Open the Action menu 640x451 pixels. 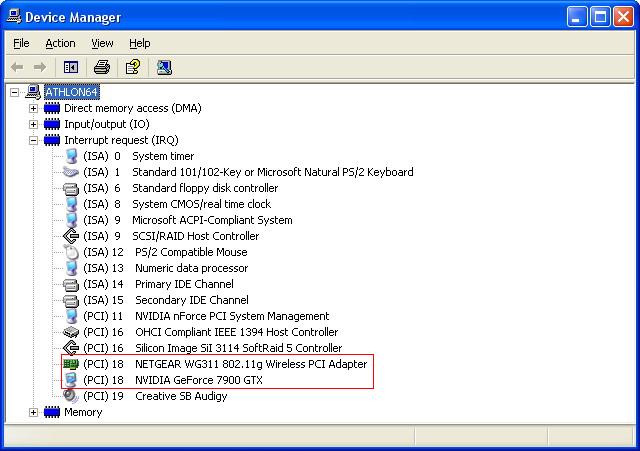(60, 43)
